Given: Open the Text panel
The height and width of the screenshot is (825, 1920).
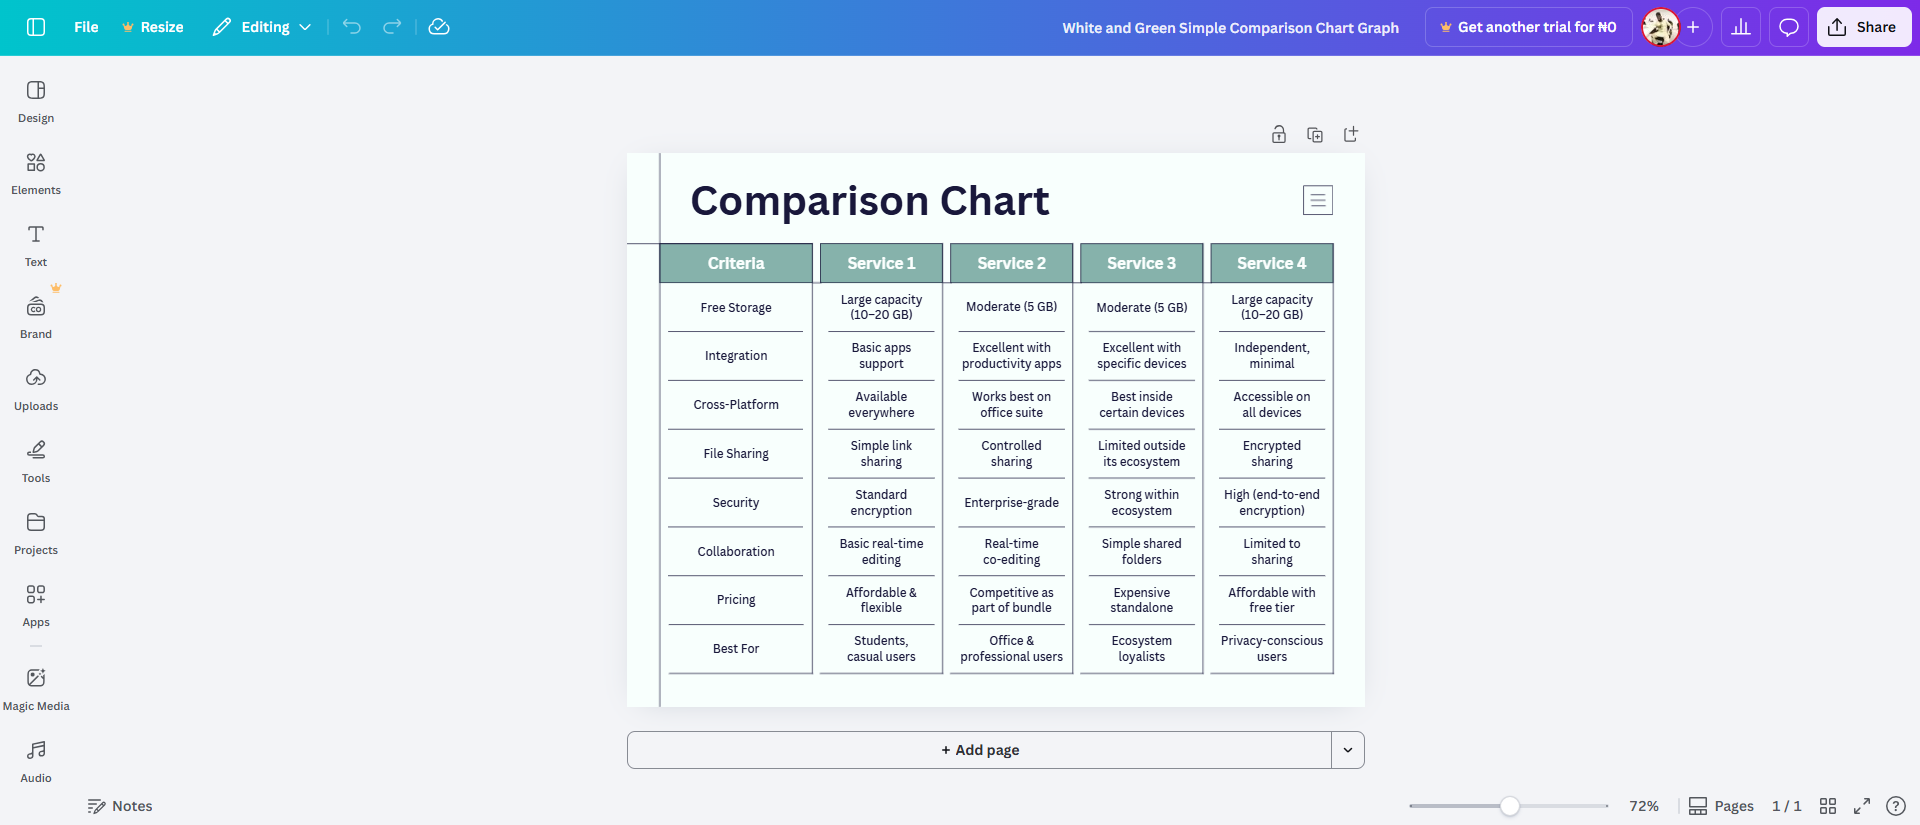Looking at the screenshot, I should pyautogui.click(x=35, y=245).
